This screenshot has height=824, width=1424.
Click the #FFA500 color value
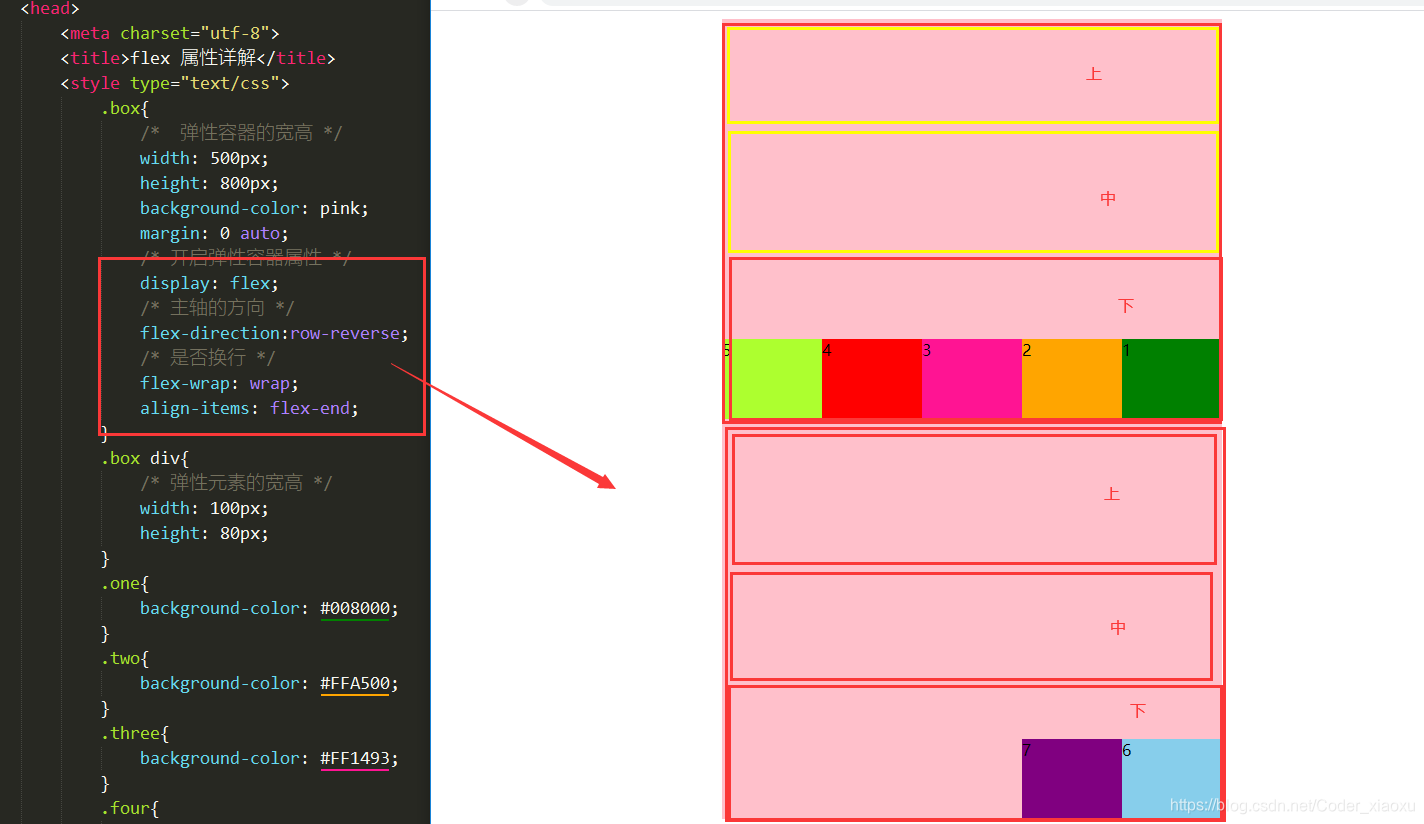pyautogui.click(x=355, y=683)
